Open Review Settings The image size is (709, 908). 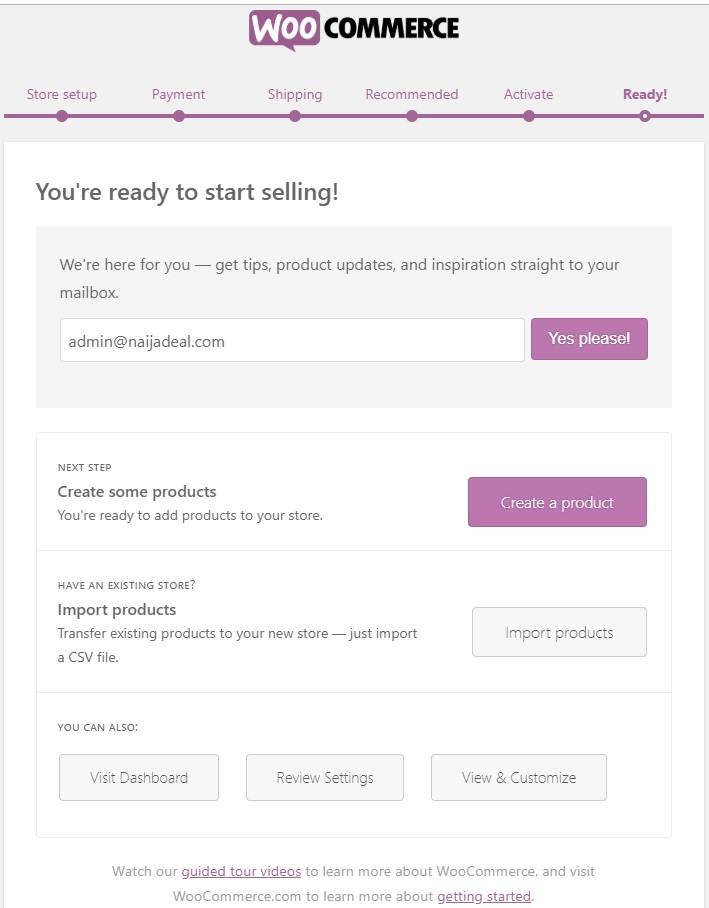(x=325, y=777)
